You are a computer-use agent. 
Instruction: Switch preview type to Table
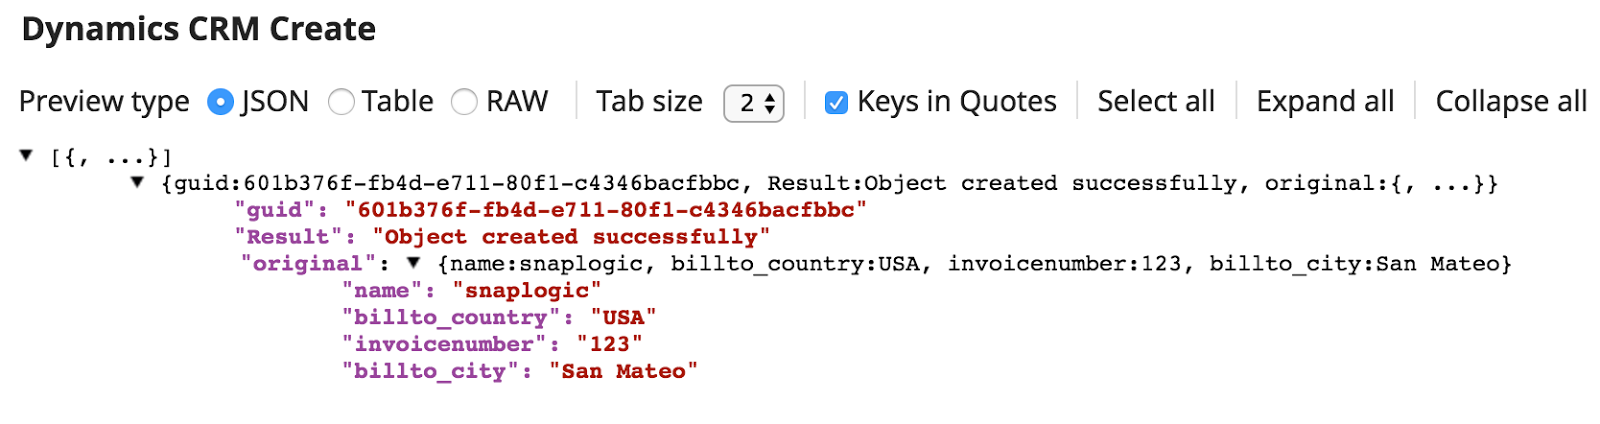coord(342,102)
